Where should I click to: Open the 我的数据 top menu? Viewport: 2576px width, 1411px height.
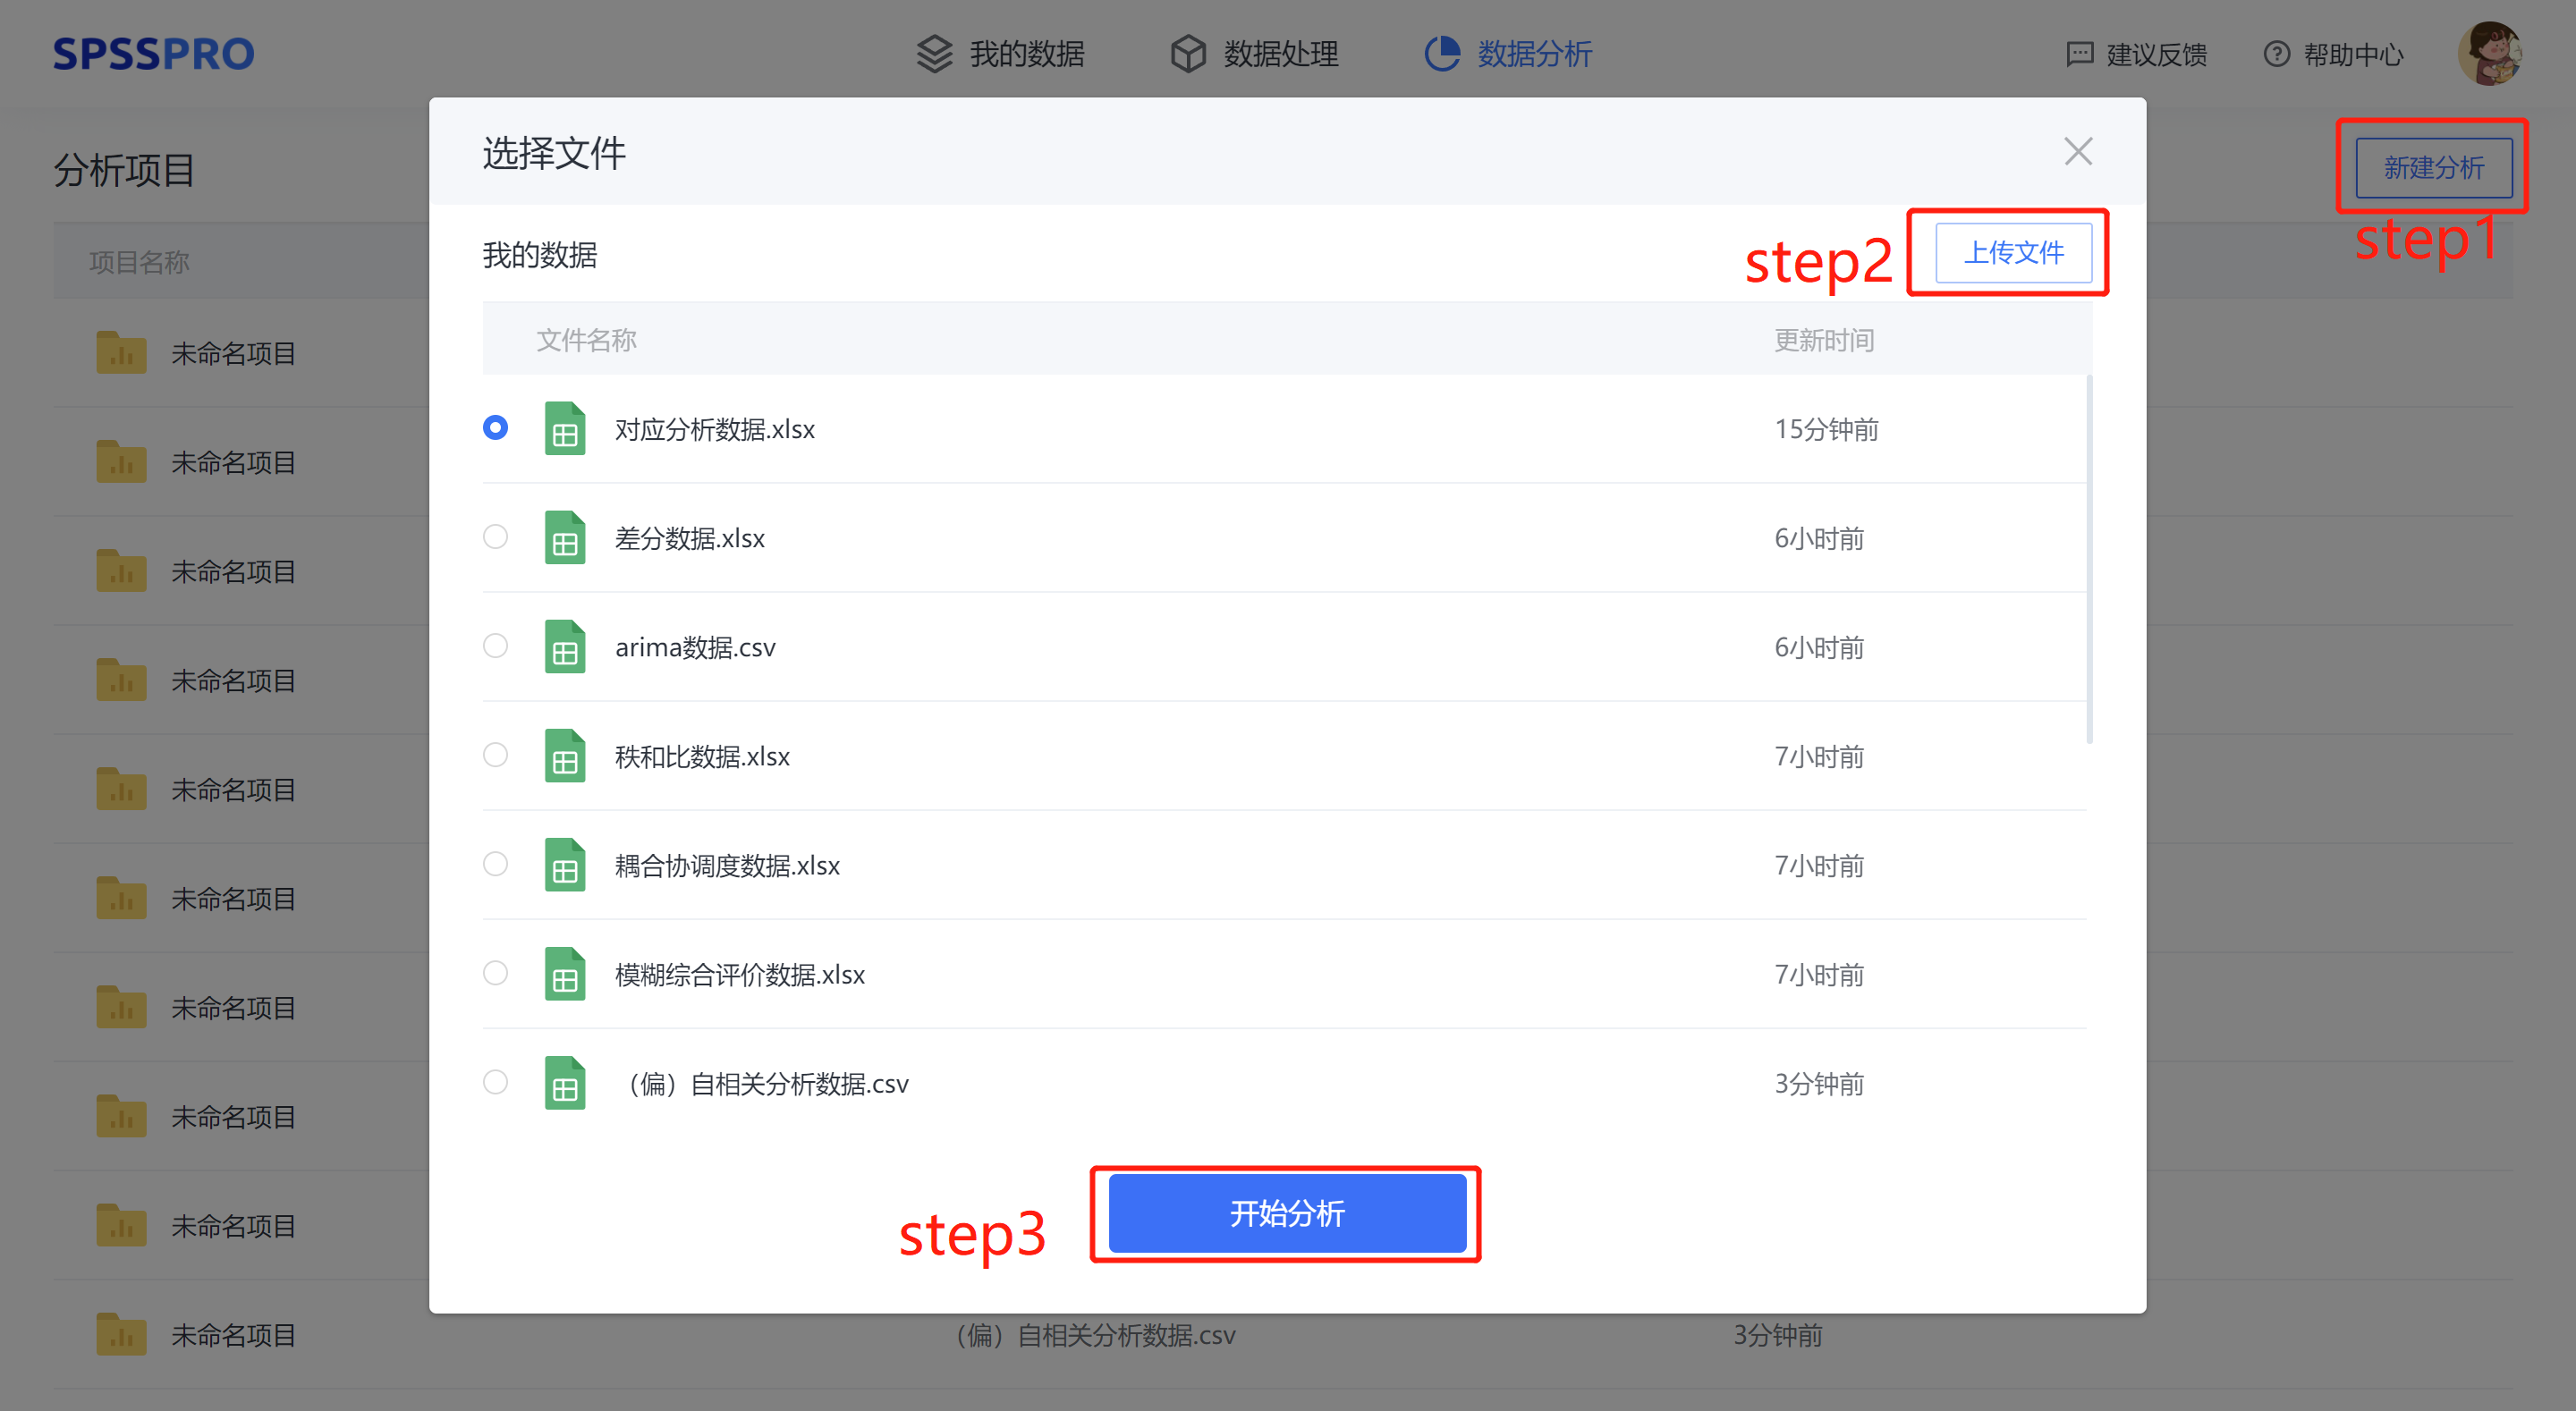pos(1001,54)
